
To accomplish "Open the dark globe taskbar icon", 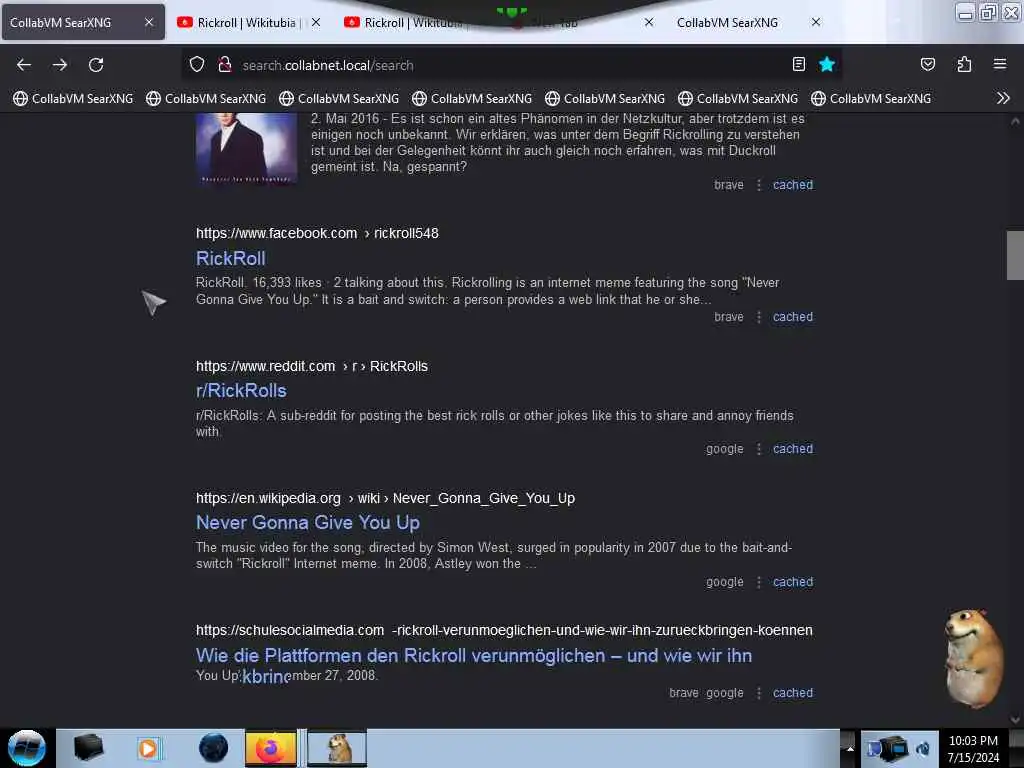I will coord(213,748).
